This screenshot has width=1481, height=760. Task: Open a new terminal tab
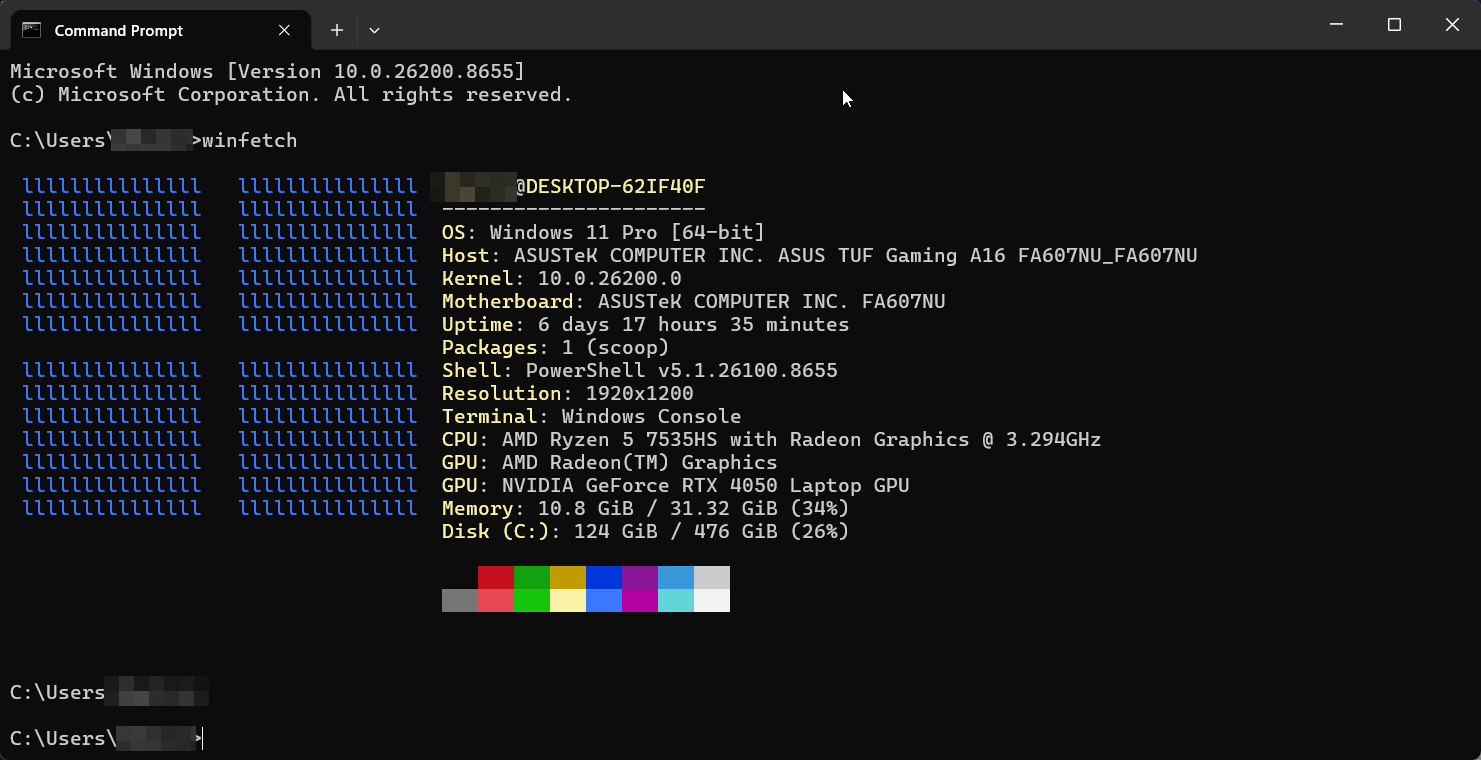[x=337, y=30]
